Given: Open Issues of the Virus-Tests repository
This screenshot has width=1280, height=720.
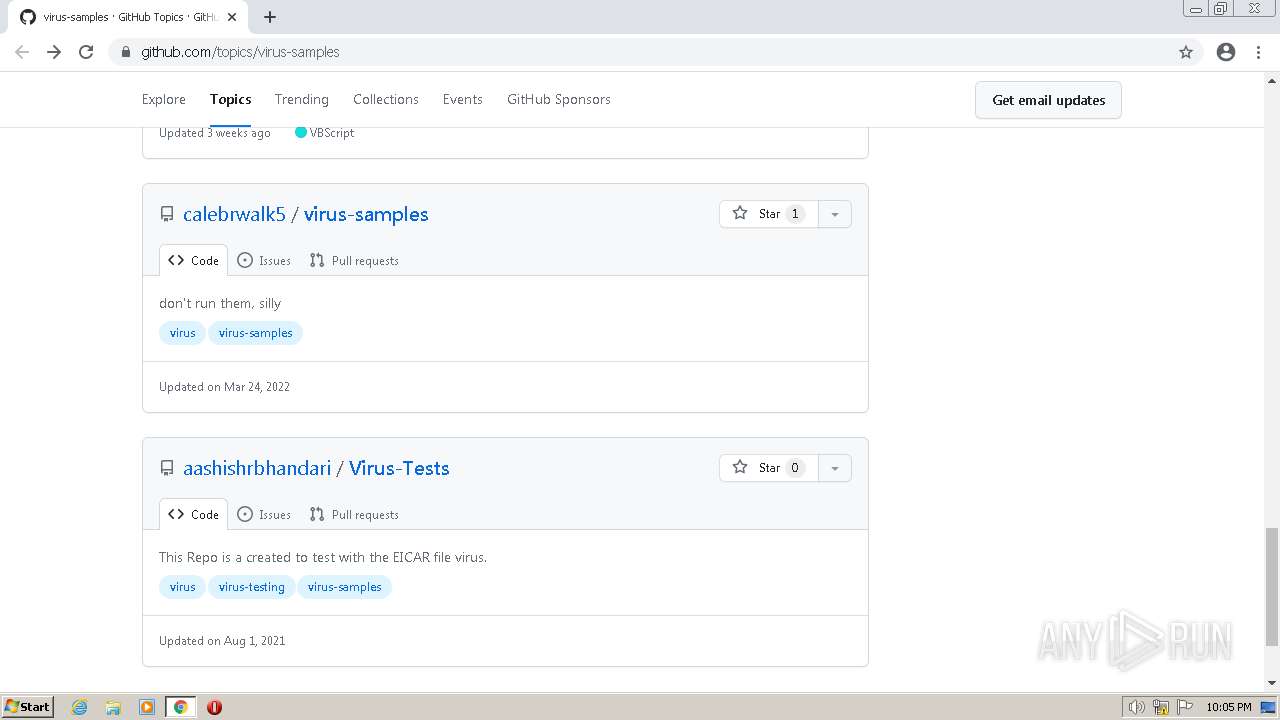Looking at the screenshot, I should coord(264,514).
